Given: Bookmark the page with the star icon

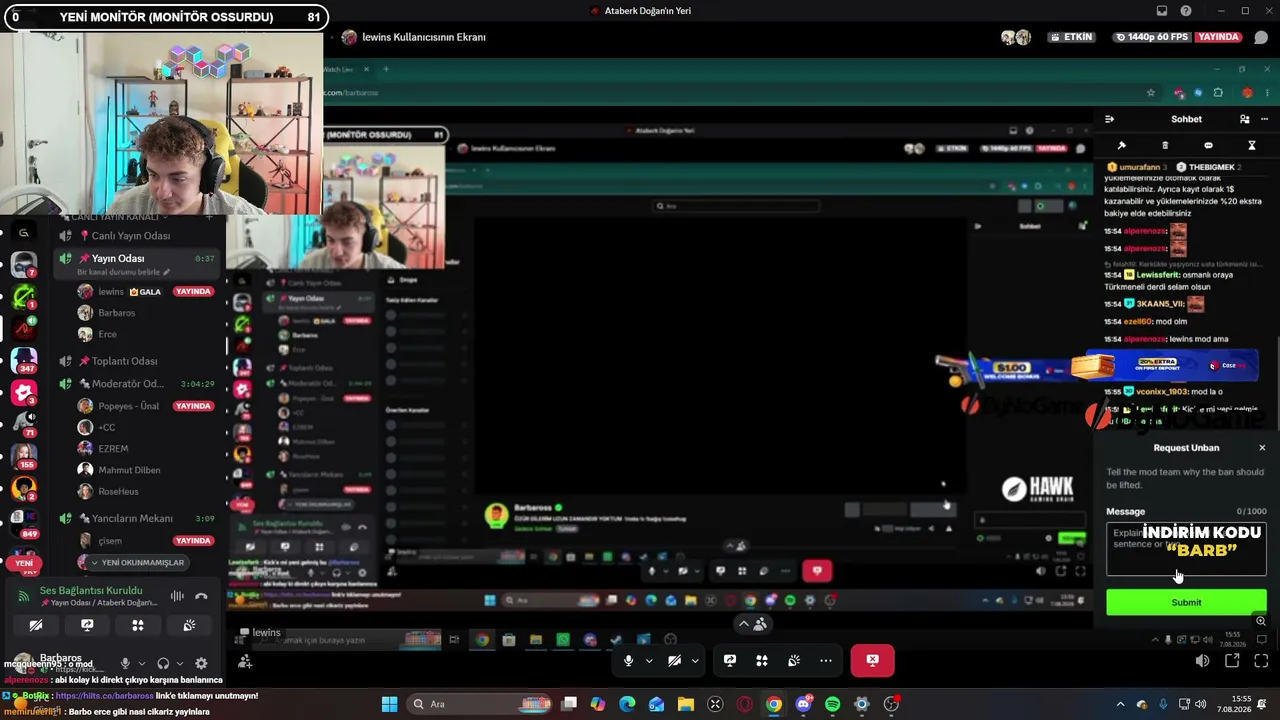Looking at the screenshot, I should click(1151, 93).
